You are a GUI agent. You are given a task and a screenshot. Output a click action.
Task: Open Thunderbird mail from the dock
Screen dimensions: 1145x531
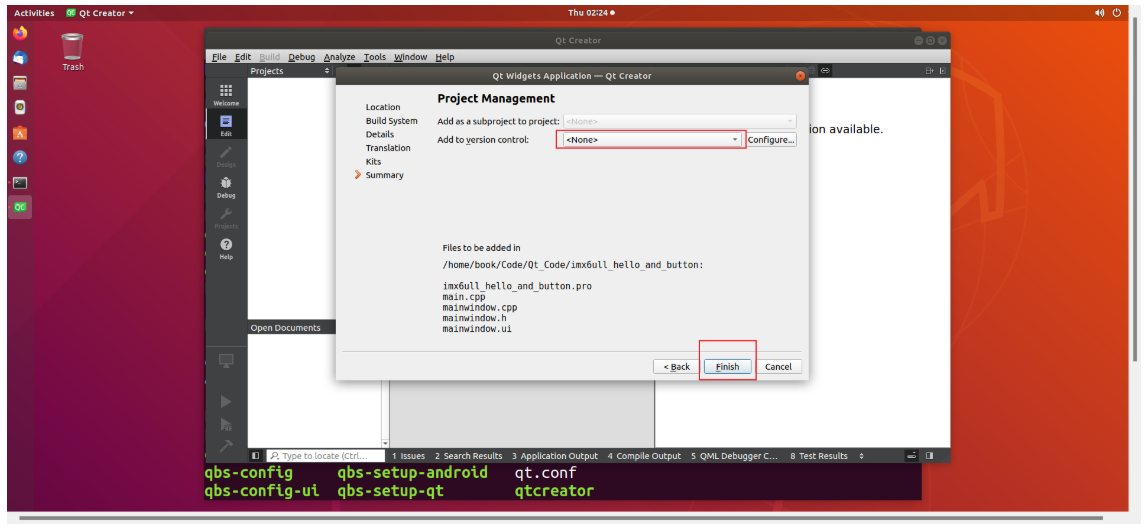pyautogui.click(x=20, y=58)
